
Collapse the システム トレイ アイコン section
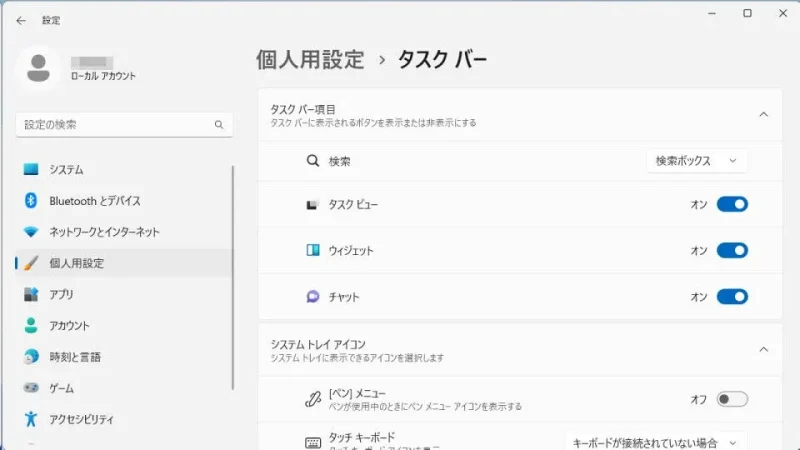(x=764, y=350)
